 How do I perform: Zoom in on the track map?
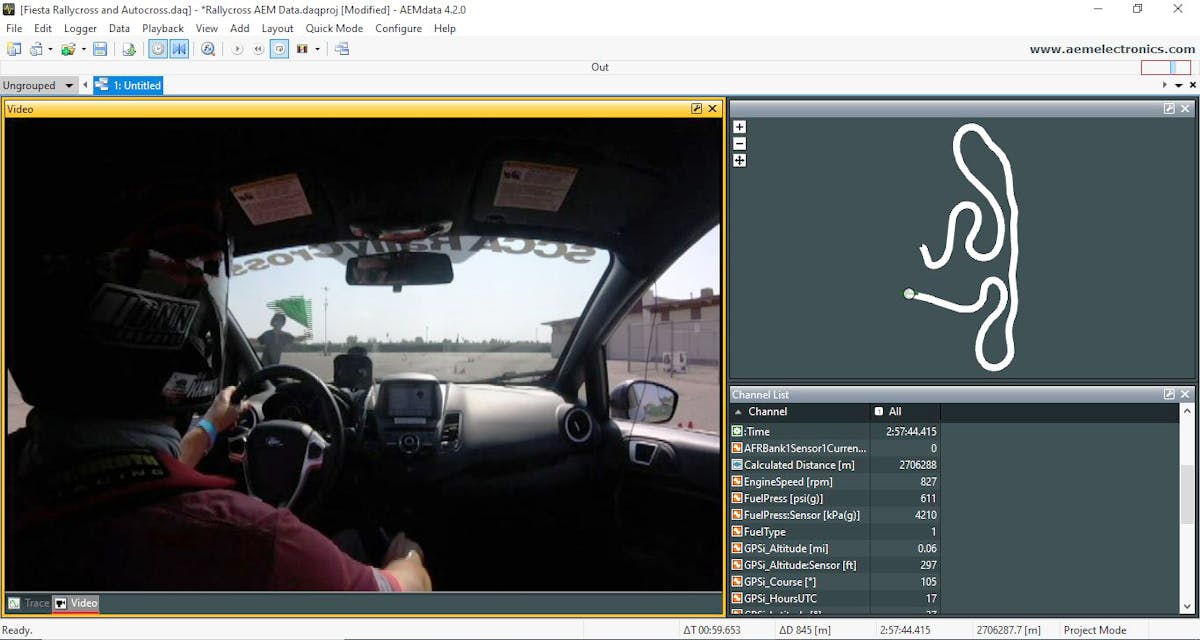point(739,127)
